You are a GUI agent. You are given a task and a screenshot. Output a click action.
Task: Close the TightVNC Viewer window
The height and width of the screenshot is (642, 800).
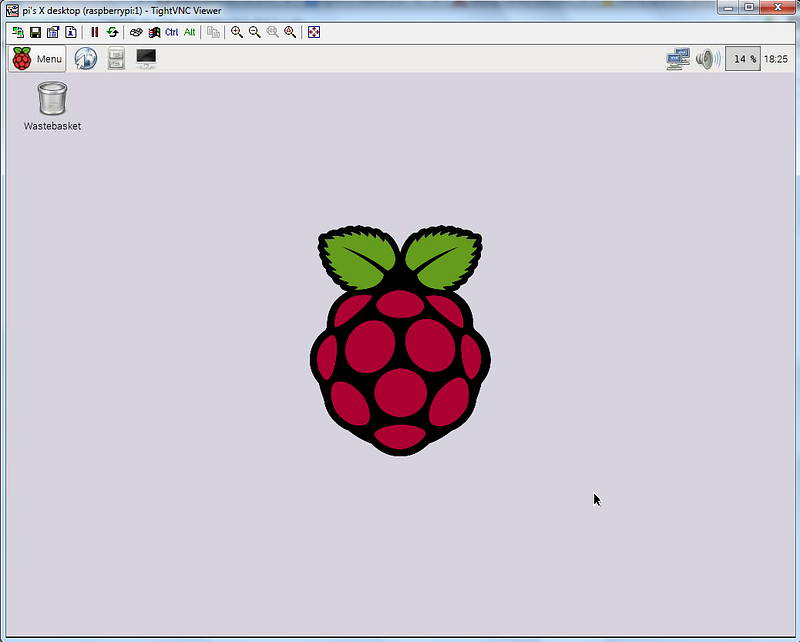pyautogui.click(x=778, y=7)
